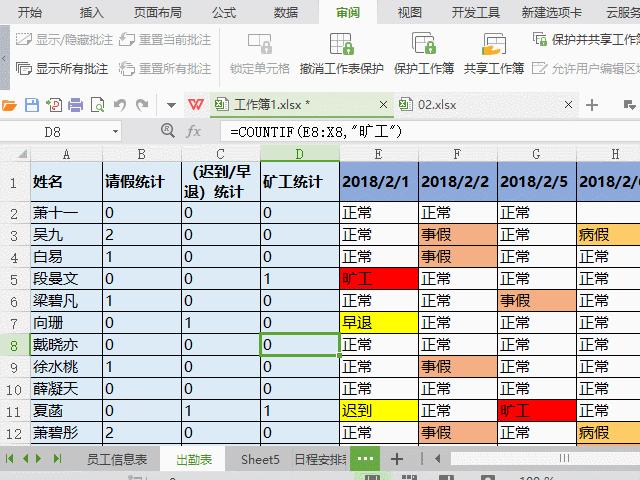Click the Redo arrow icon

click(x=142, y=105)
